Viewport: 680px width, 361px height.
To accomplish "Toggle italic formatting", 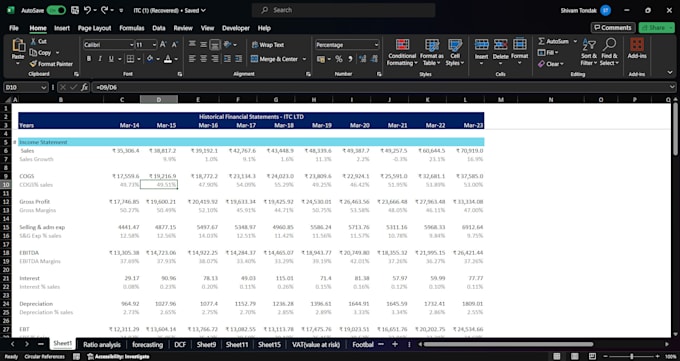I will 100,59.
